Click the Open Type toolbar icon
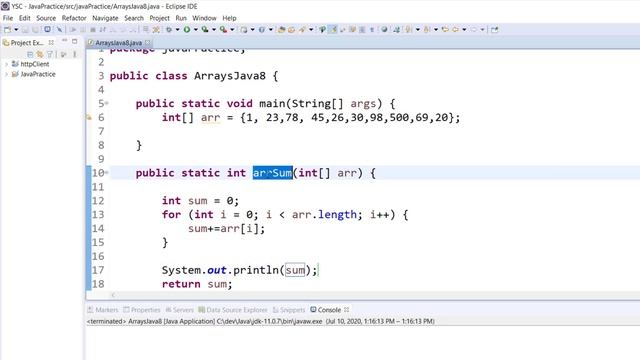This screenshot has width=640, height=360. tap(281, 29)
